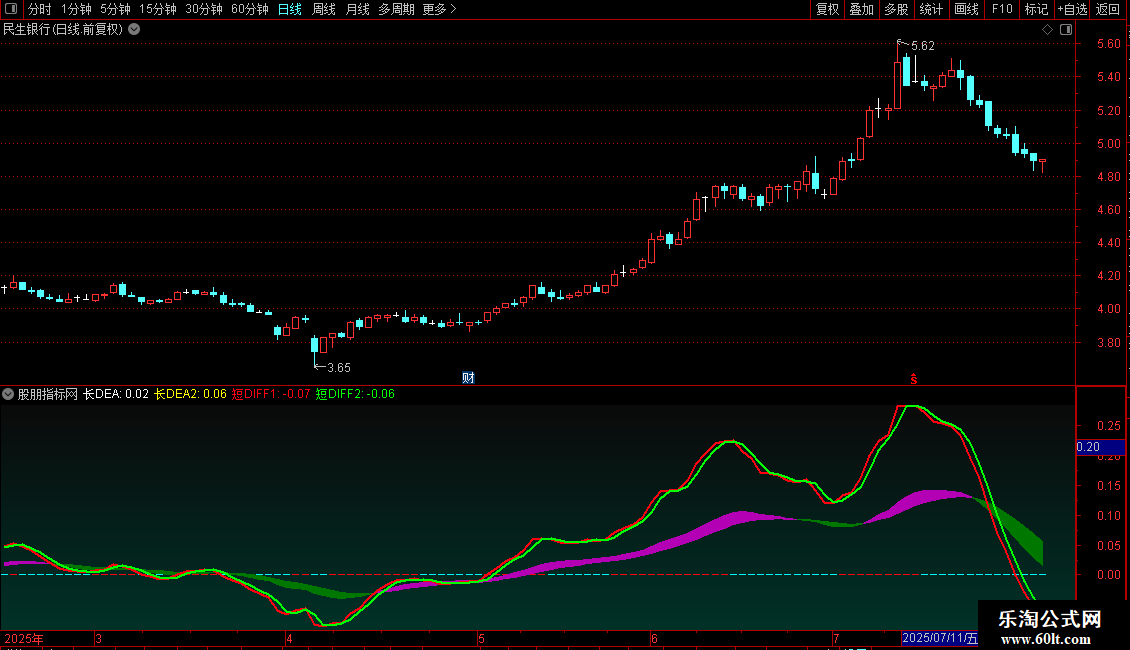Toggle the left sidebar panel icon
The height and width of the screenshot is (650, 1130).
(11, 9)
